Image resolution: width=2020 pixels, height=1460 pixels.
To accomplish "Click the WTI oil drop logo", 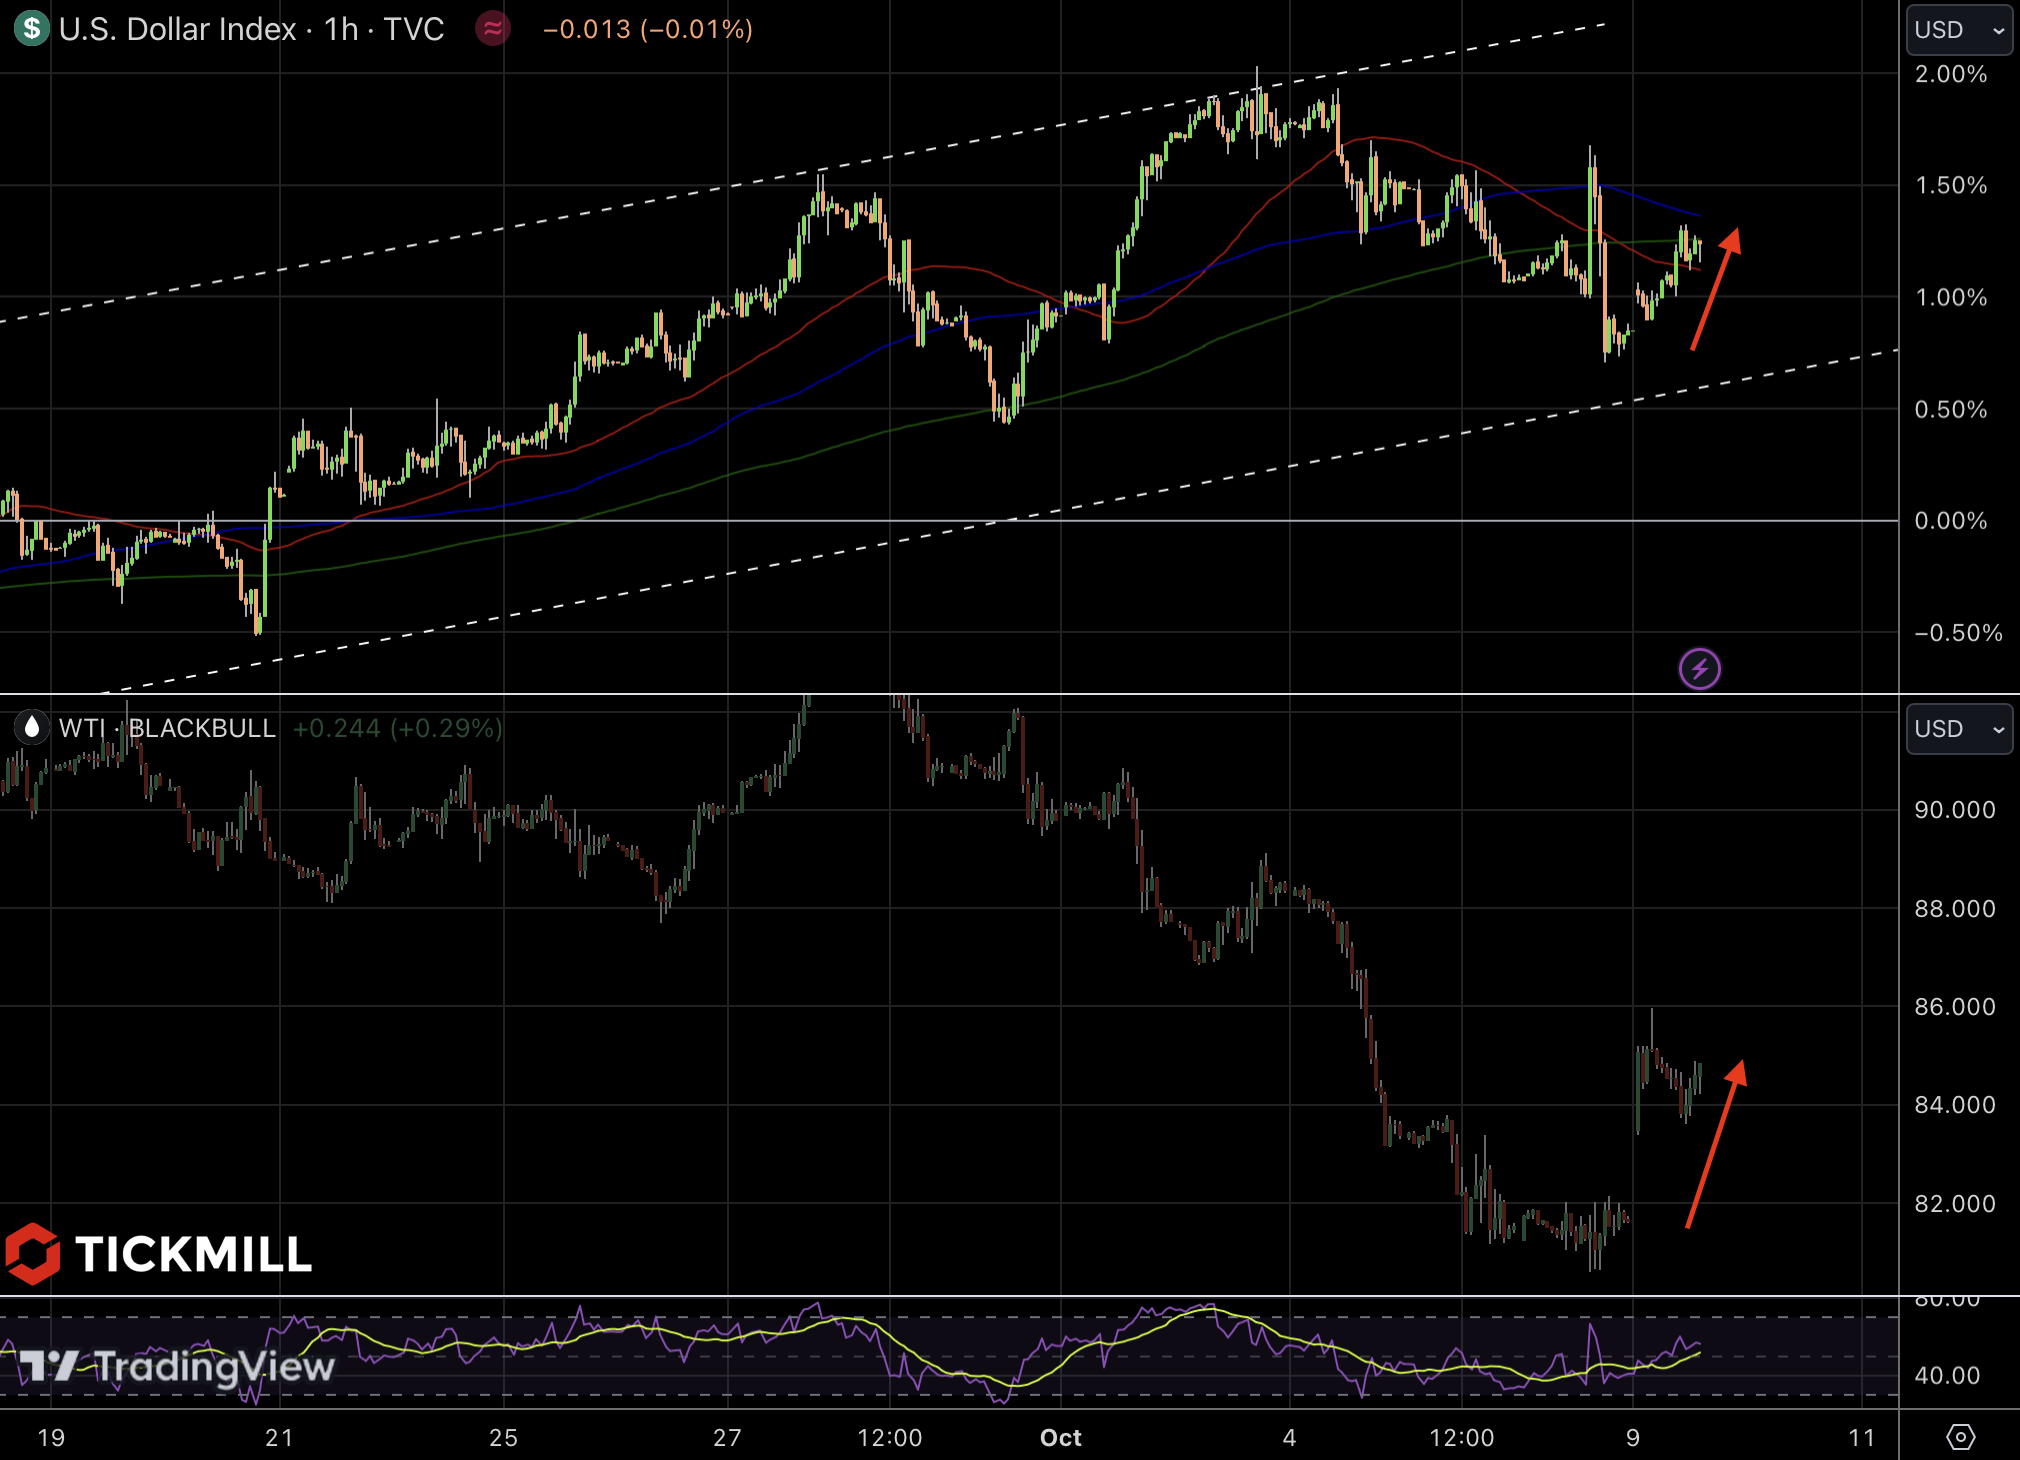I will (x=32, y=727).
